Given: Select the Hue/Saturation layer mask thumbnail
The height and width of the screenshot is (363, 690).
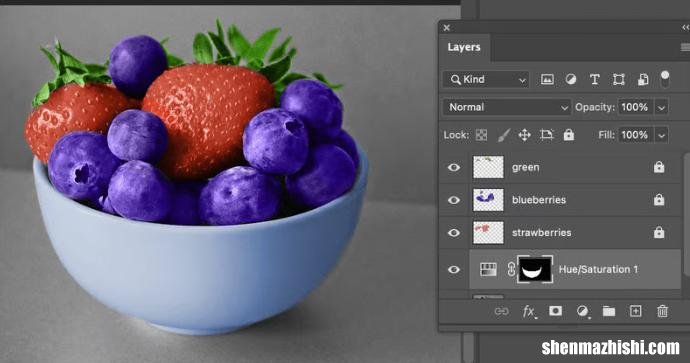Looking at the screenshot, I should 535,269.
